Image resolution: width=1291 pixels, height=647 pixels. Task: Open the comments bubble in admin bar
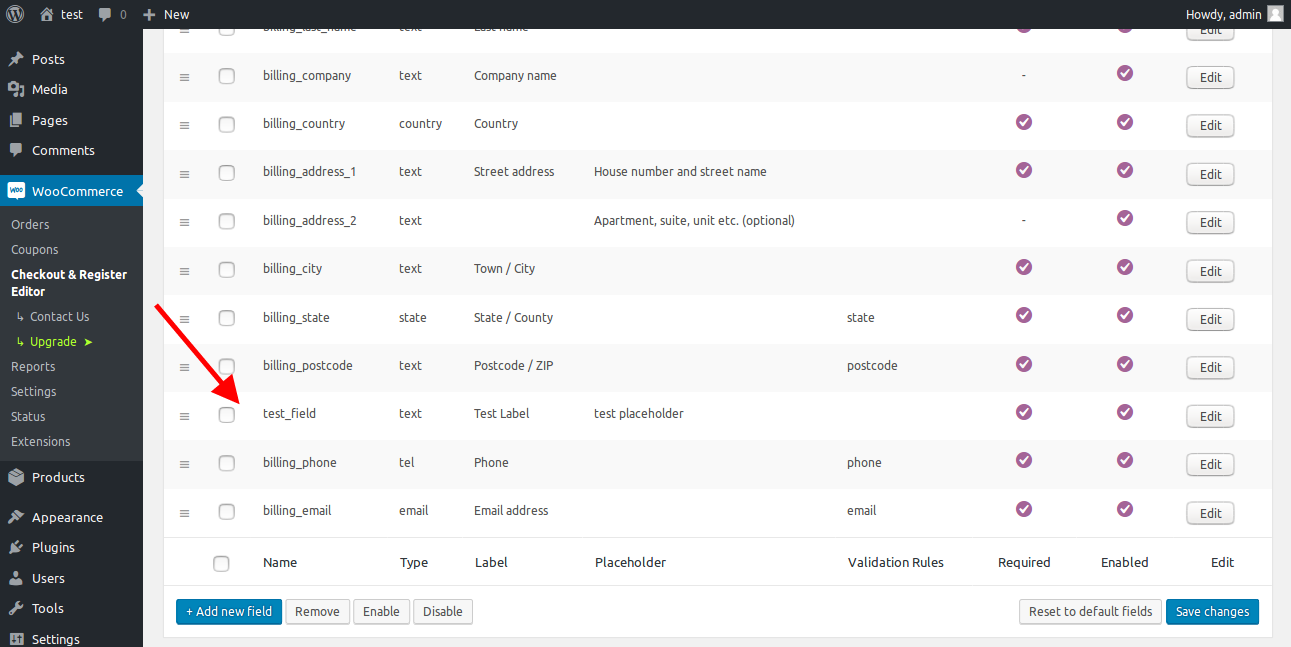107,15
